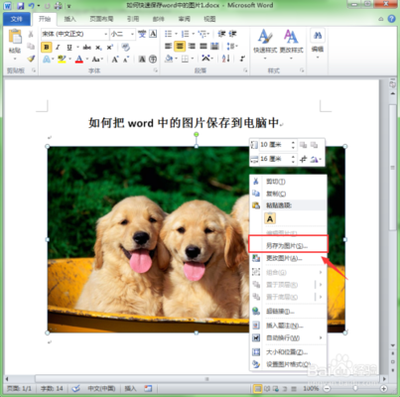
Task: Open the Word help question mark
Action: tap(391, 19)
